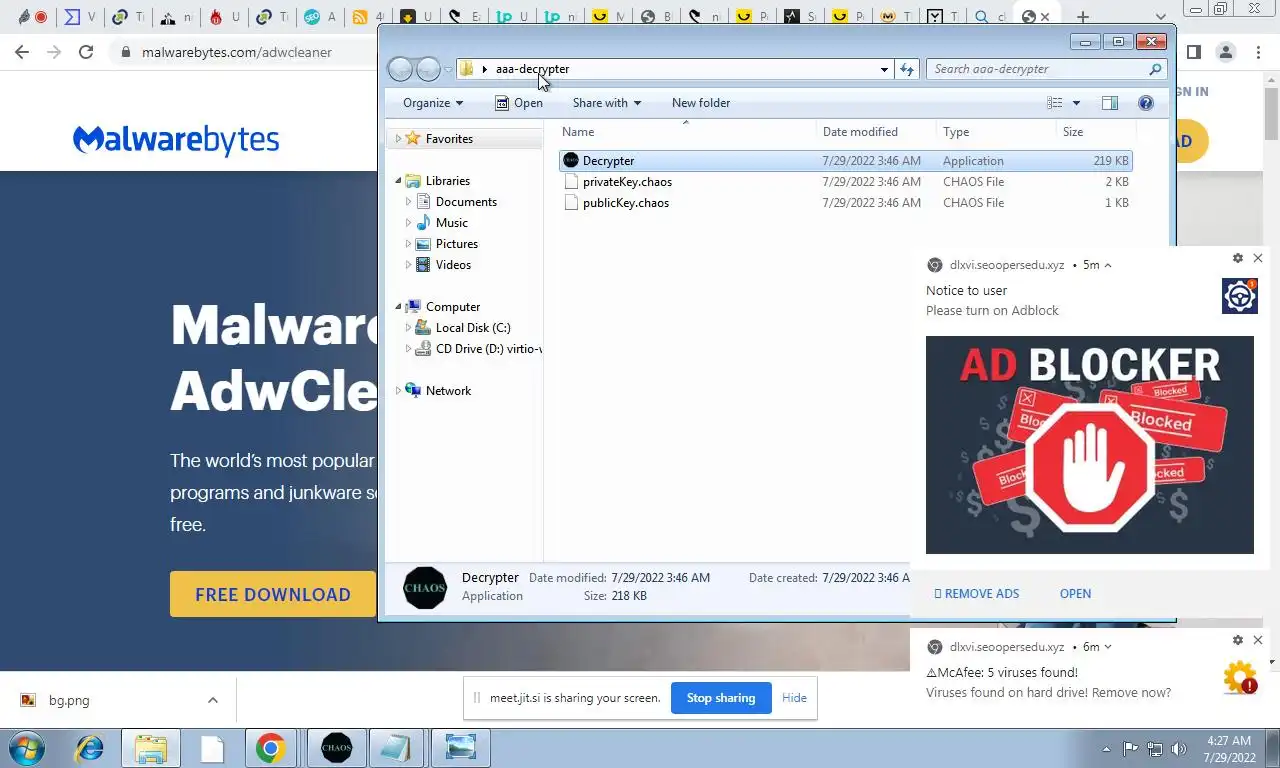Expand the Favorites tree node

point(398,139)
